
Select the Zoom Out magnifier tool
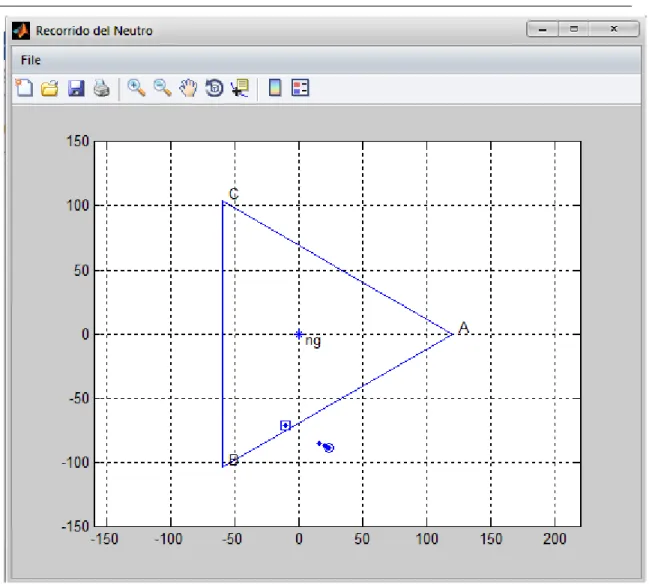tap(162, 88)
